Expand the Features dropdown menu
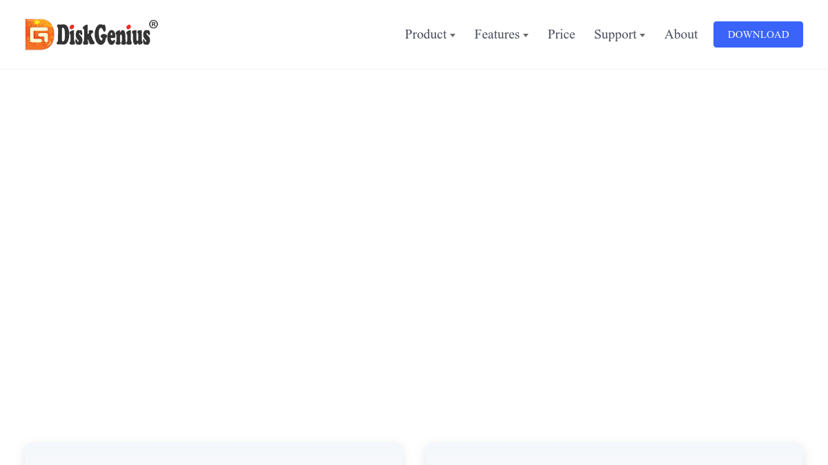Viewport: 828px width, 465px height. (x=501, y=34)
